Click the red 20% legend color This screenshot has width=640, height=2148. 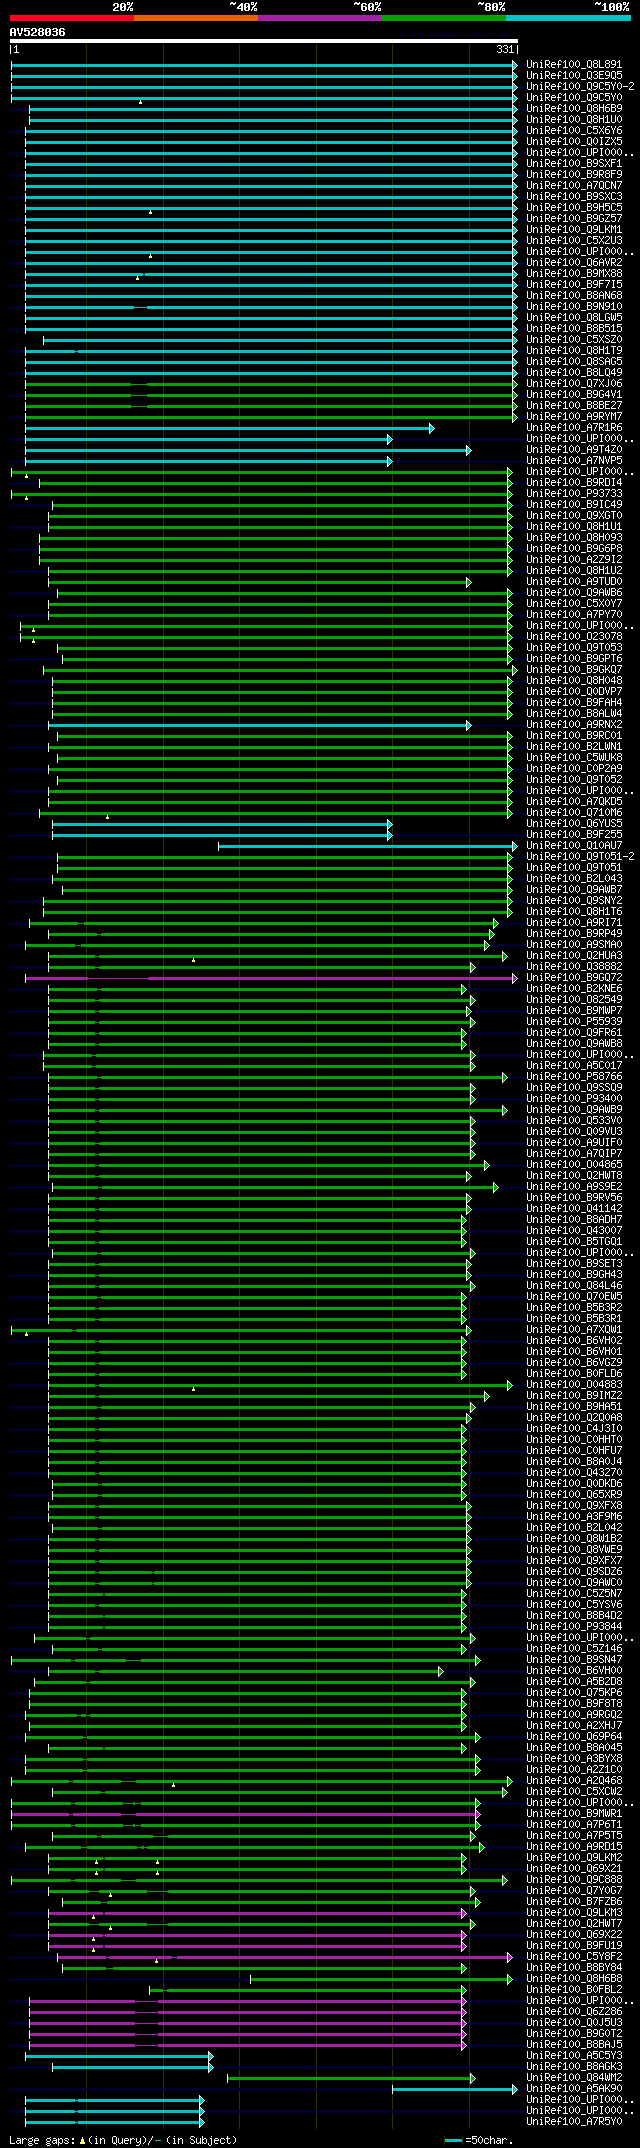click(x=72, y=17)
